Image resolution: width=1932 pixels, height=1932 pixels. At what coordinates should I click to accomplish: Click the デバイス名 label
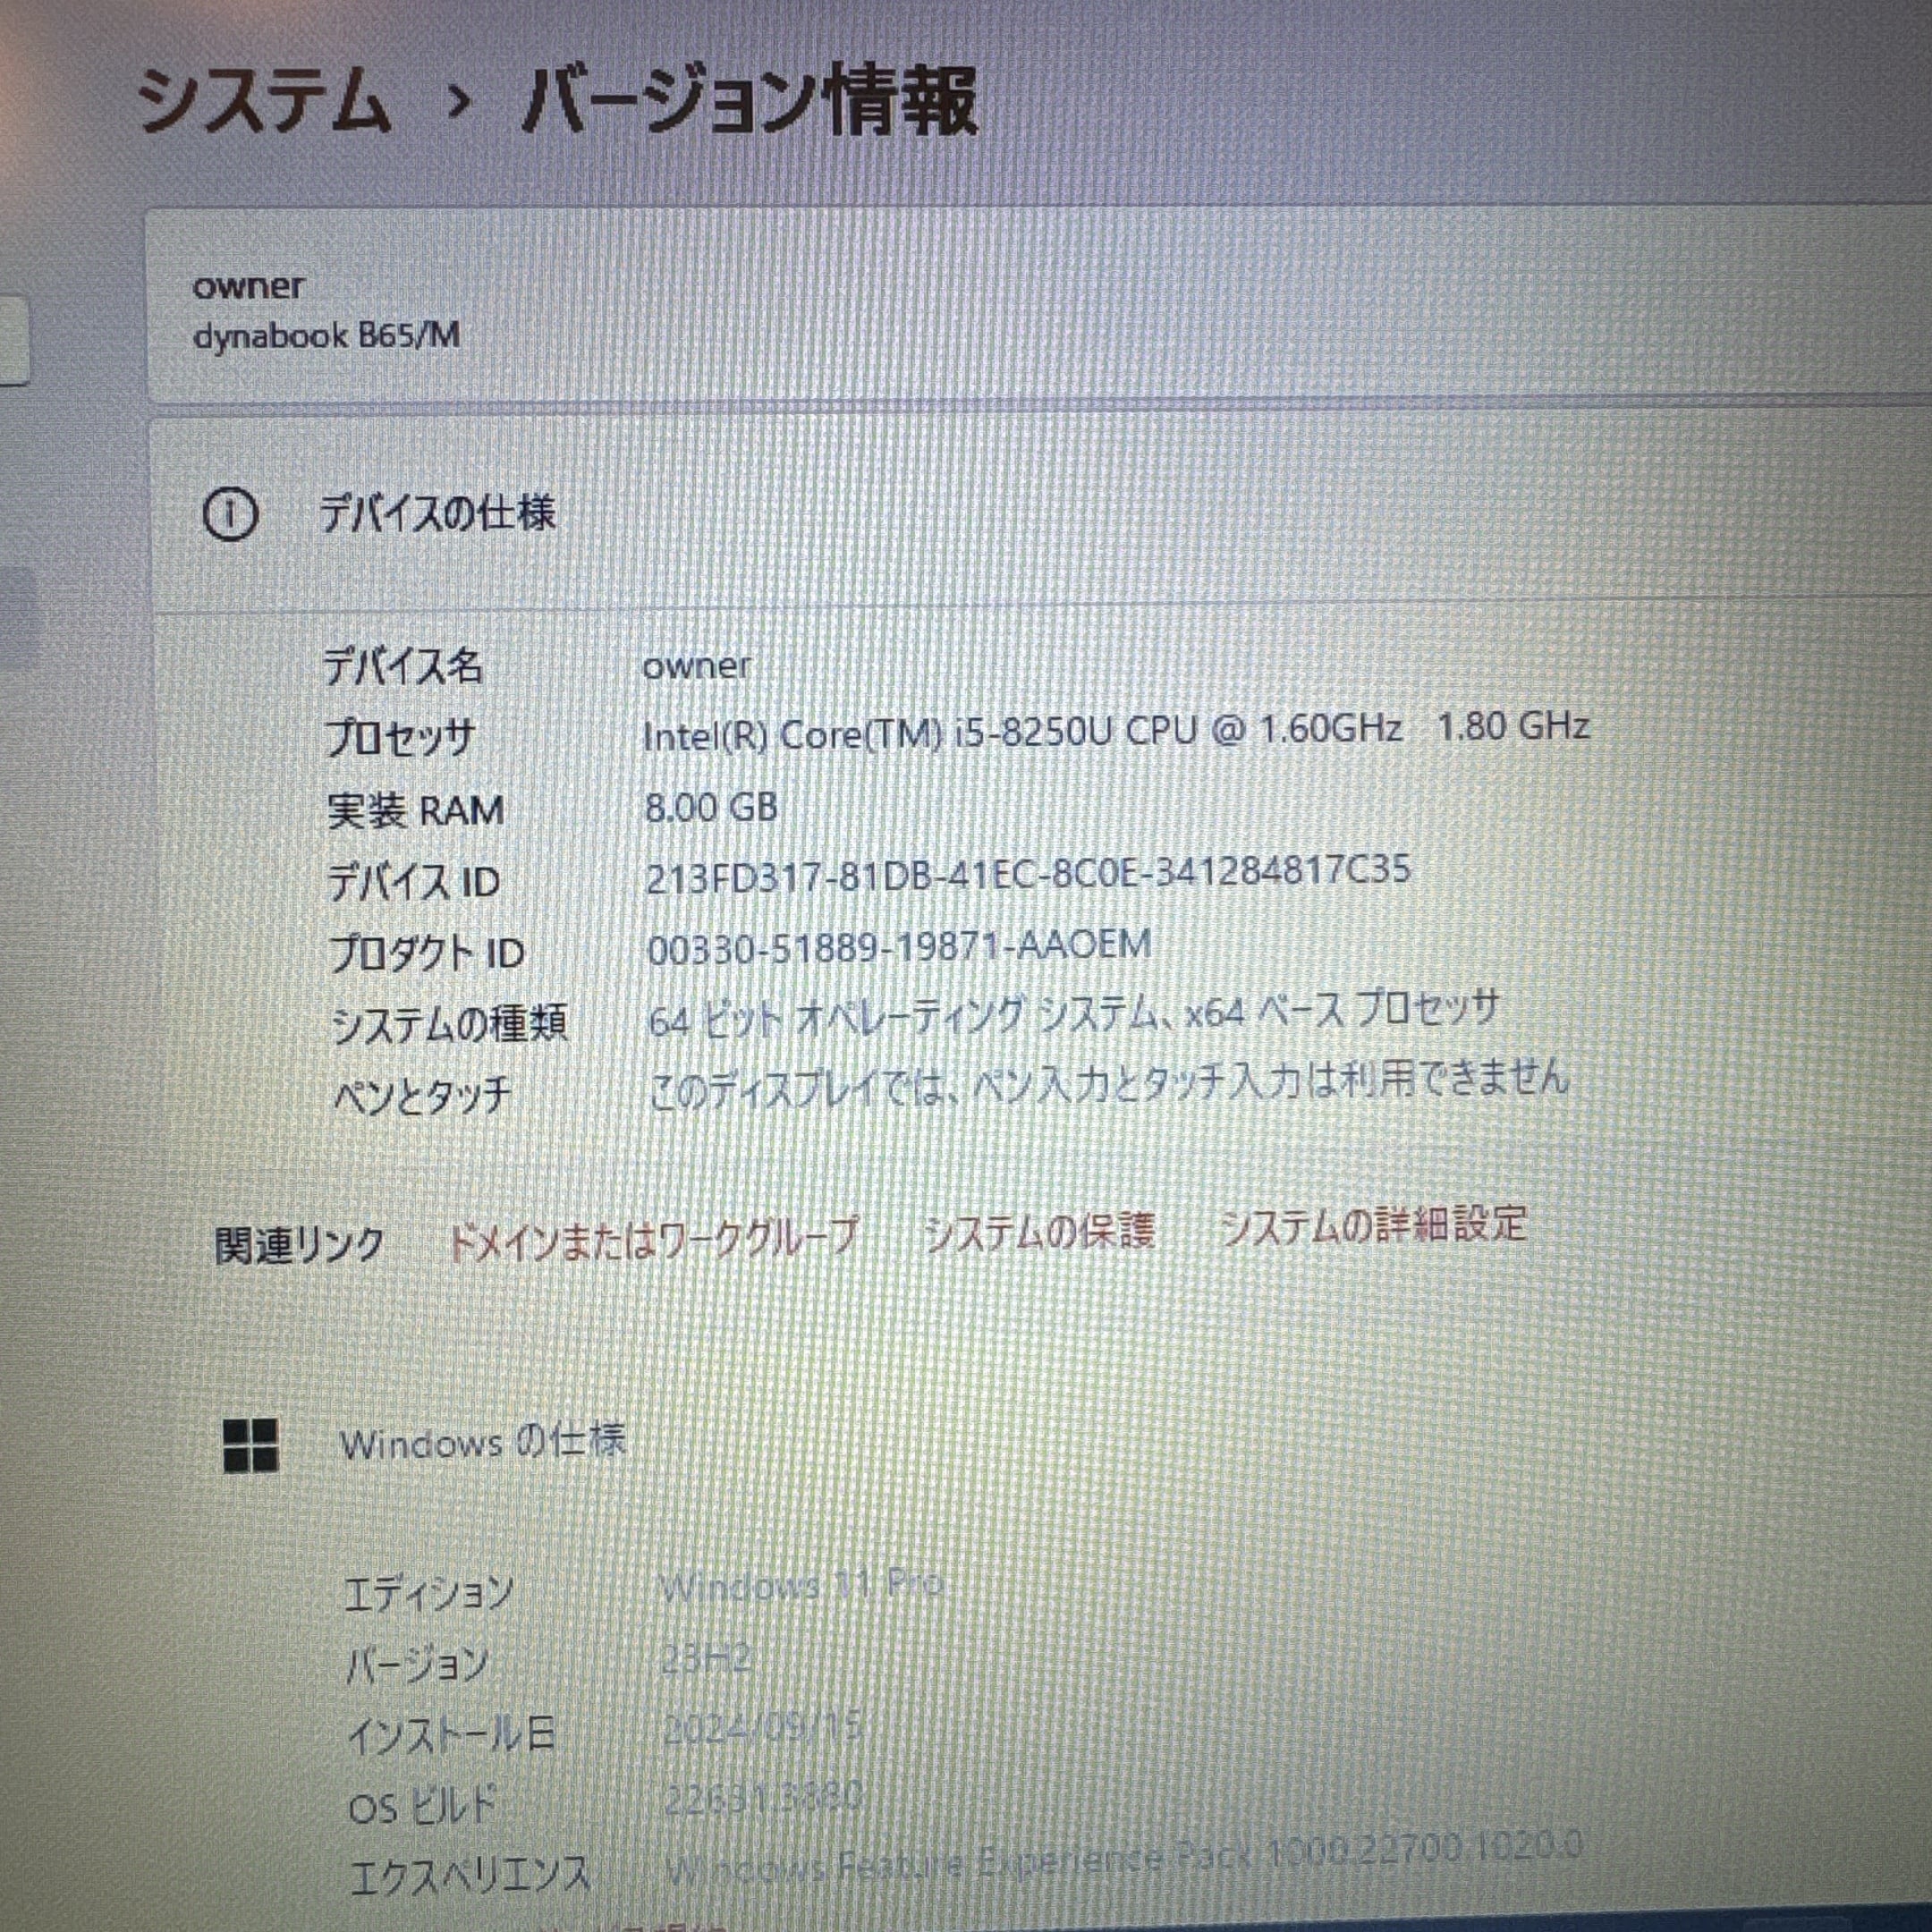coord(403,666)
